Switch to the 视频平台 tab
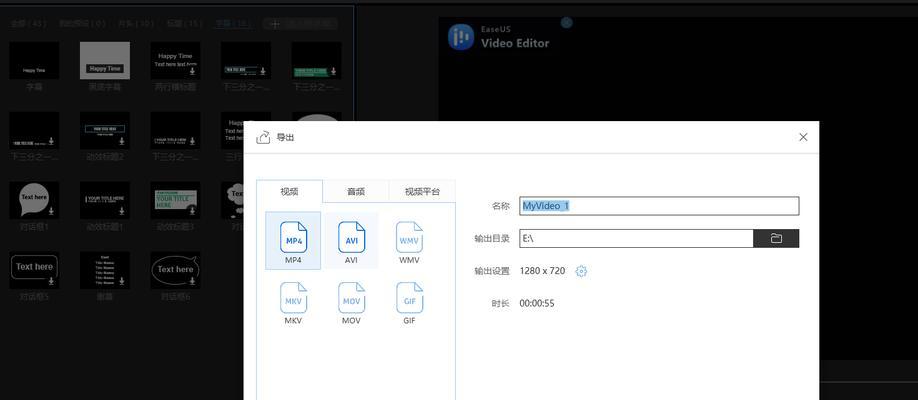The image size is (918, 400). [422, 192]
